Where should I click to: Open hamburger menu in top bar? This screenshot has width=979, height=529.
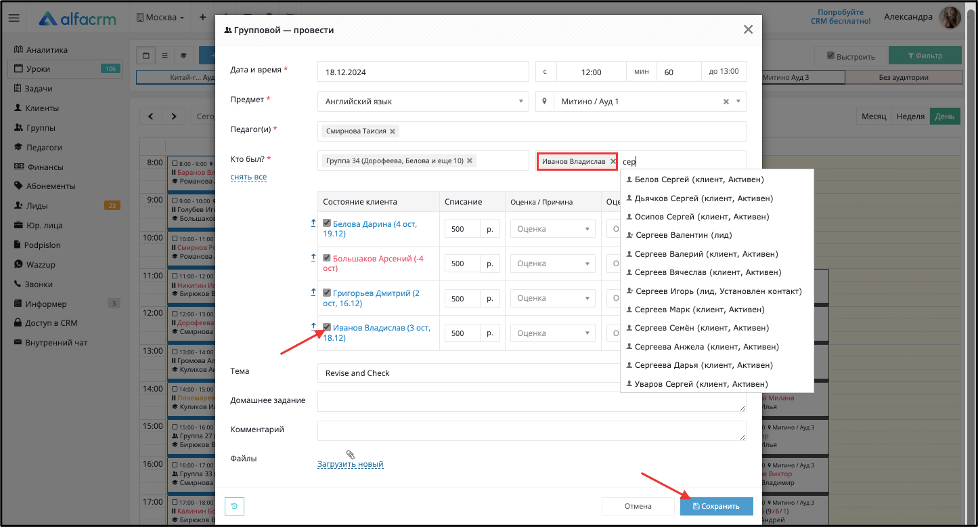pyautogui.click(x=14, y=18)
